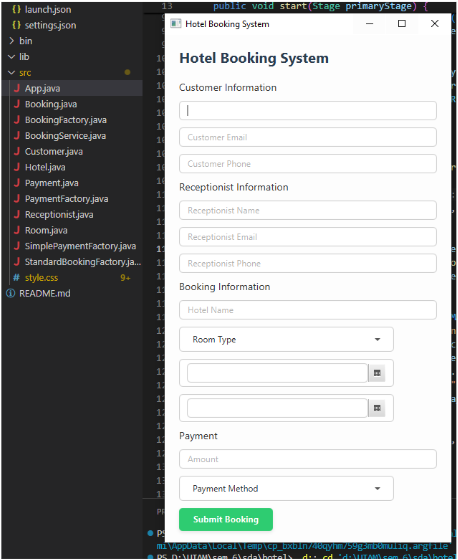
Task: Click the Submit Booking button
Action: 226,519
